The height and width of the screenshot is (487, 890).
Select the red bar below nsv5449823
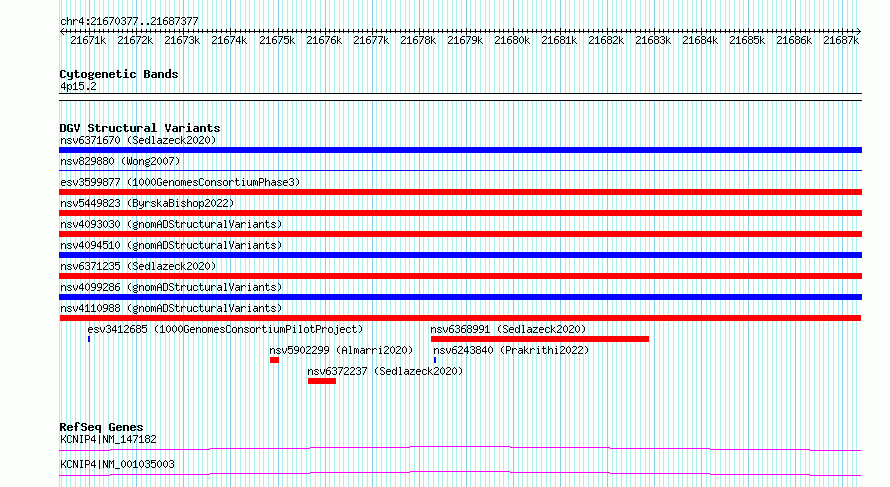tap(460, 213)
